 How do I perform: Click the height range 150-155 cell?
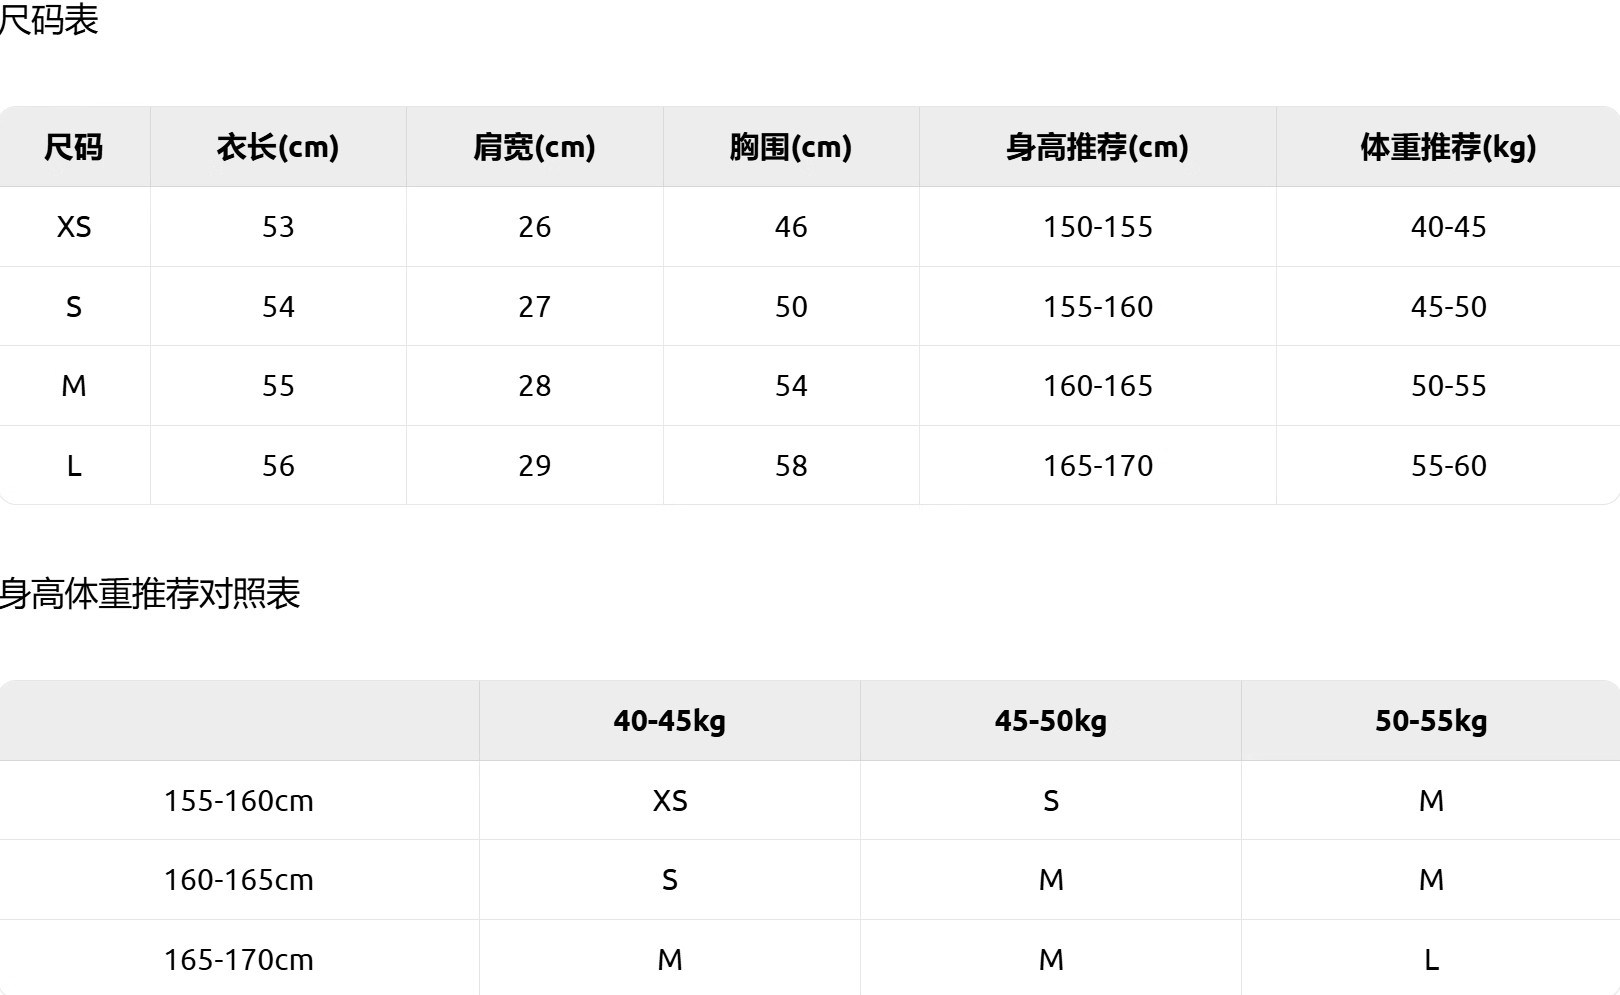pyautogui.click(x=1097, y=227)
